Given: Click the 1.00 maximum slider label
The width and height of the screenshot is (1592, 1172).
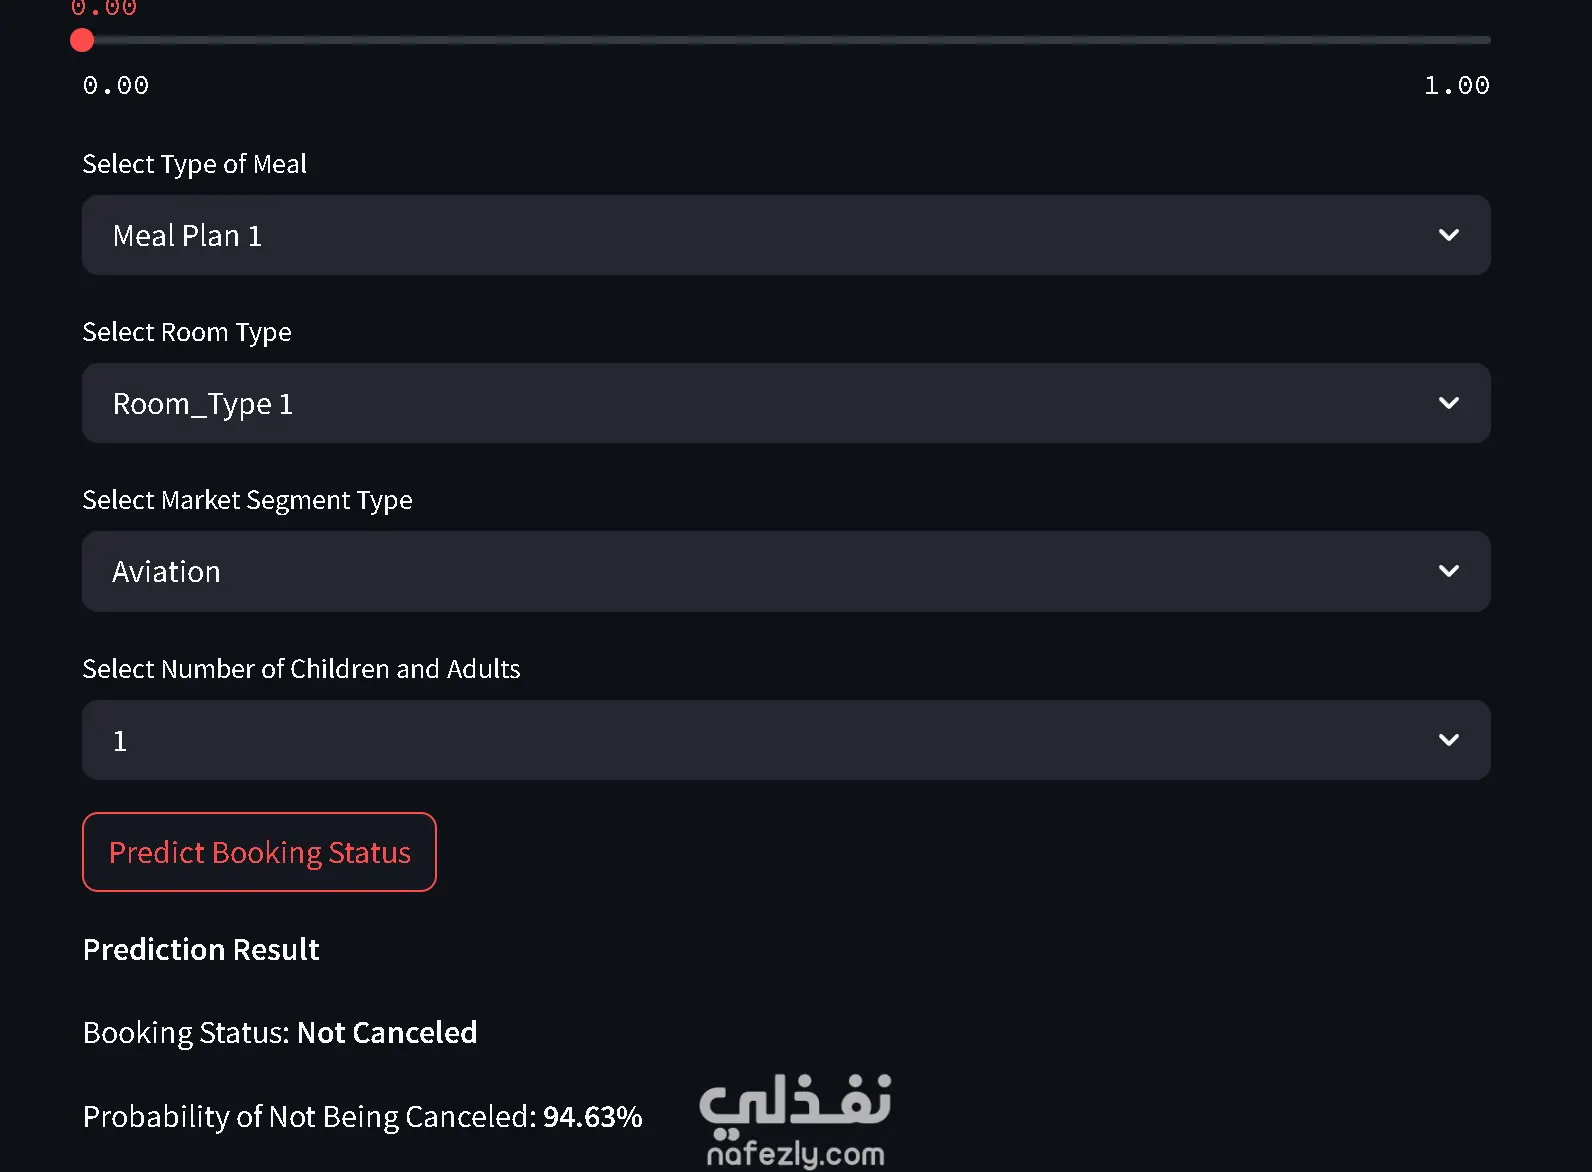Looking at the screenshot, I should point(1456,86).
